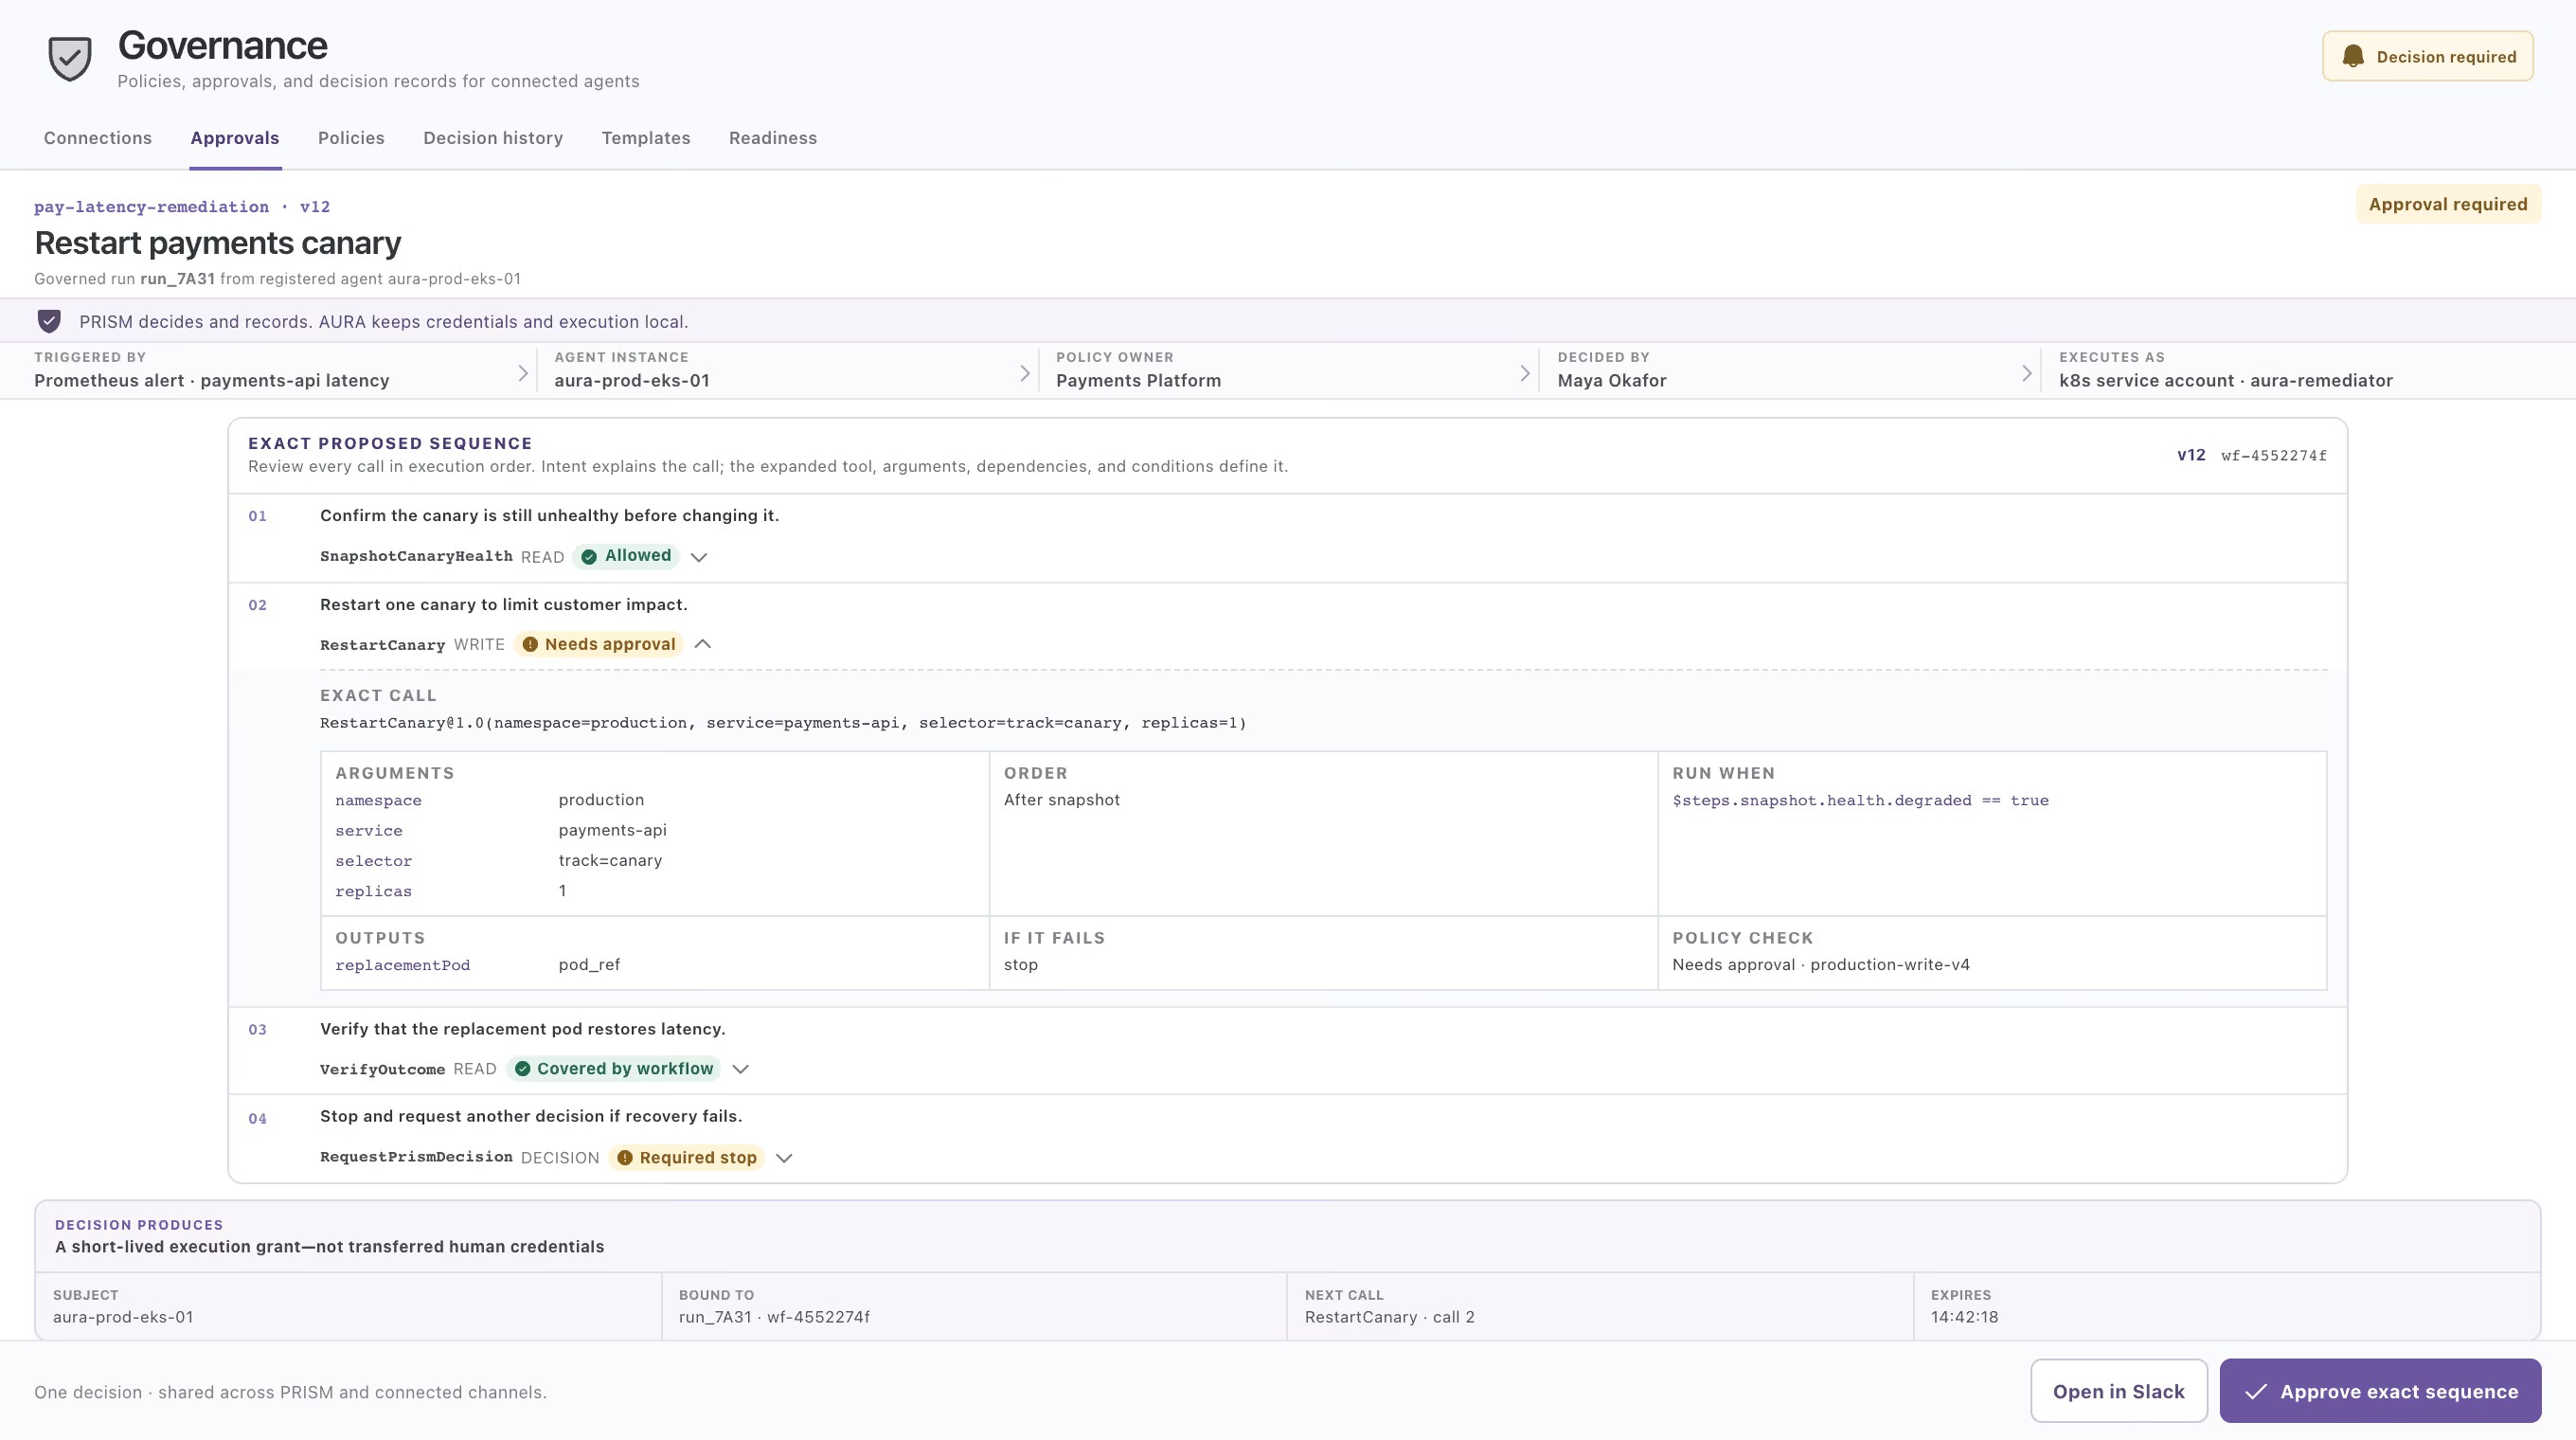Click the stop value under If it fails
The width and height of the screenshot is (2576, 1440).
tap(1020, 965)
